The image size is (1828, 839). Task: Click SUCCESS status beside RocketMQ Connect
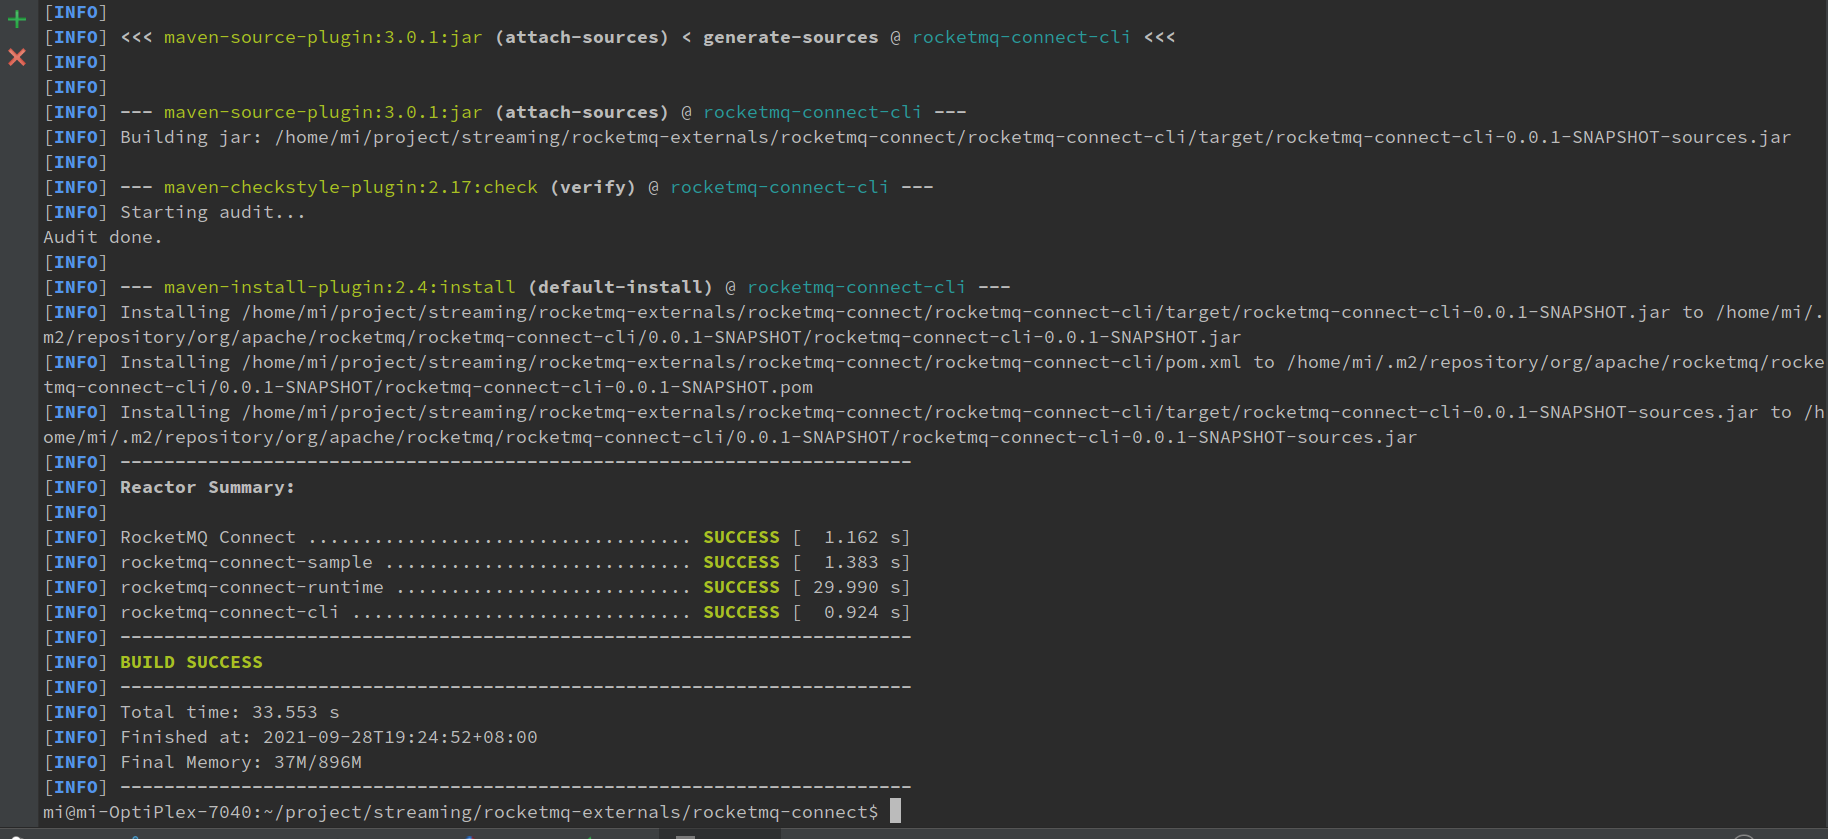click(x=741, y=537)
